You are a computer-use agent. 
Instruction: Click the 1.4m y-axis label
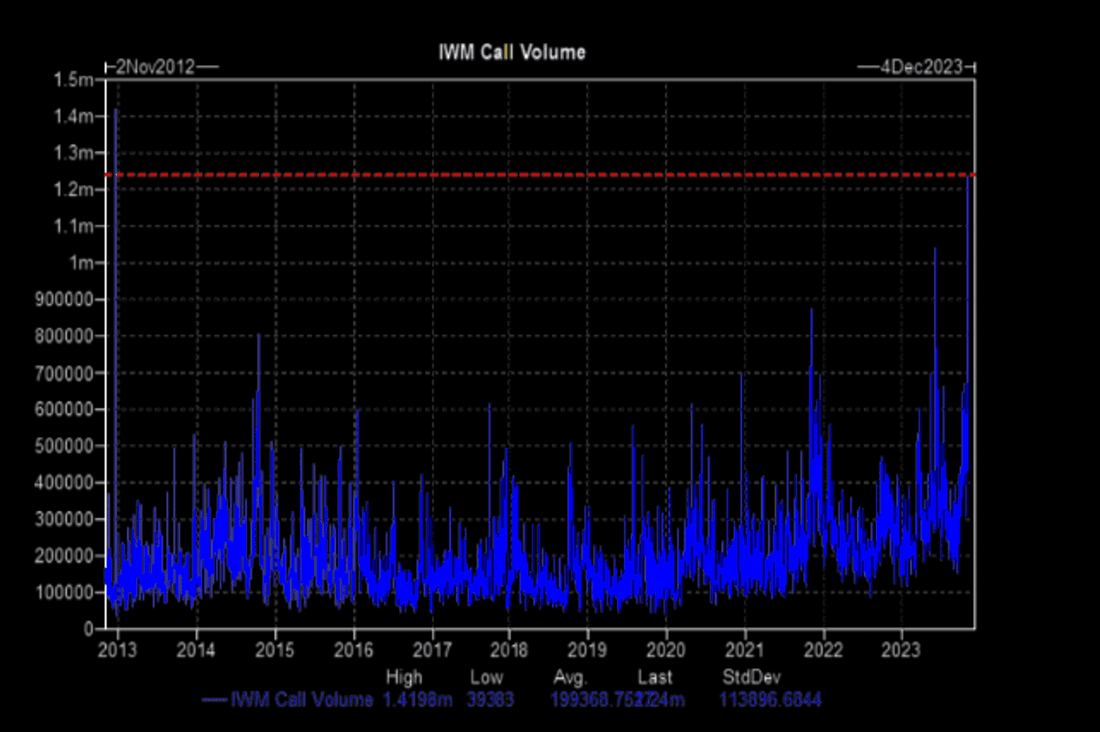coord(73,116)
